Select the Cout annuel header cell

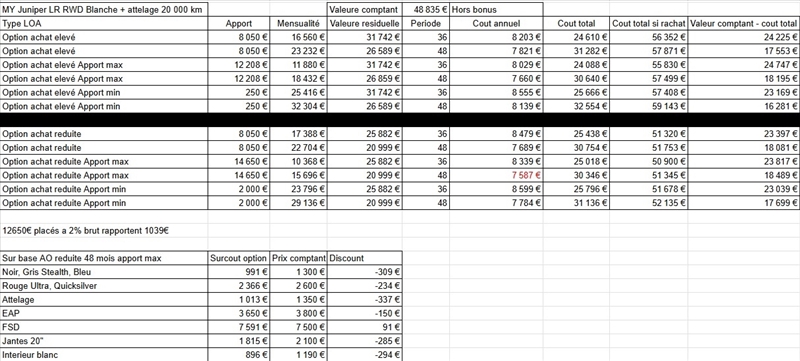[x=496, y=23]
